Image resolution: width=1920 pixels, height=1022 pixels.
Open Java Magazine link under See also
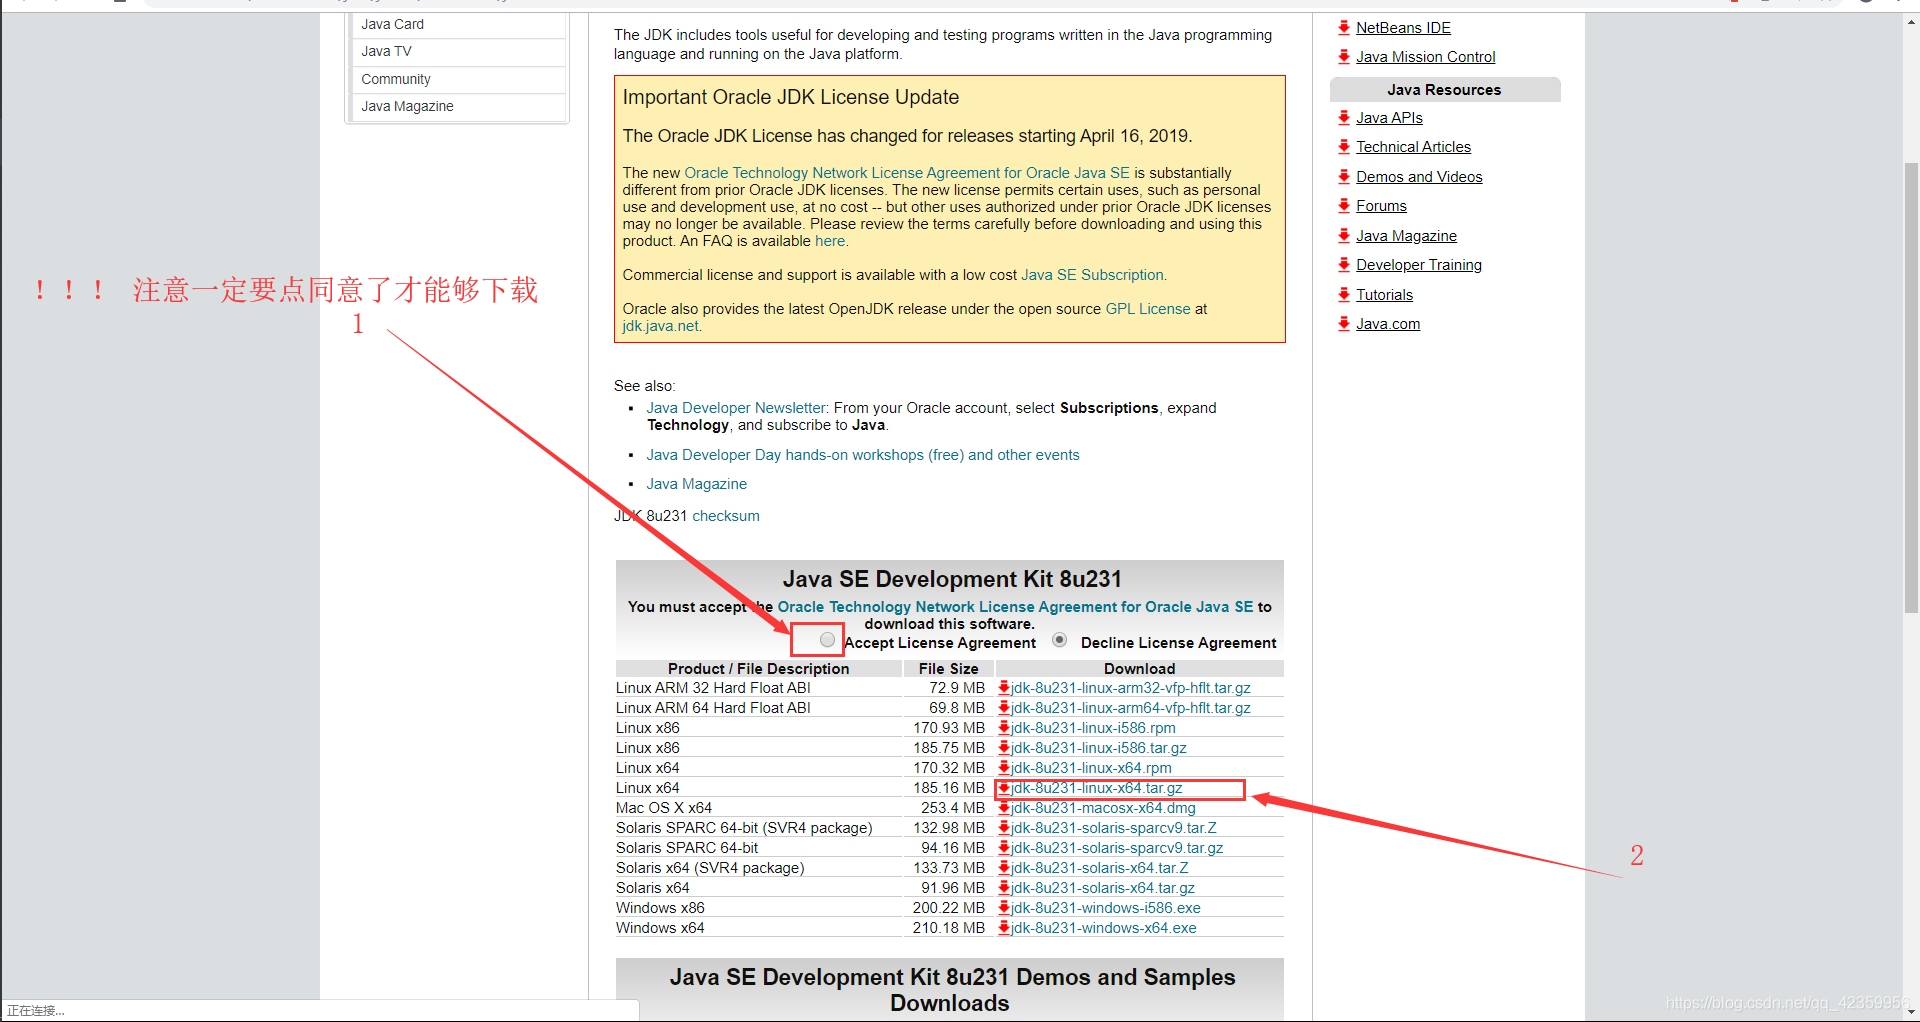coord(696,484)
